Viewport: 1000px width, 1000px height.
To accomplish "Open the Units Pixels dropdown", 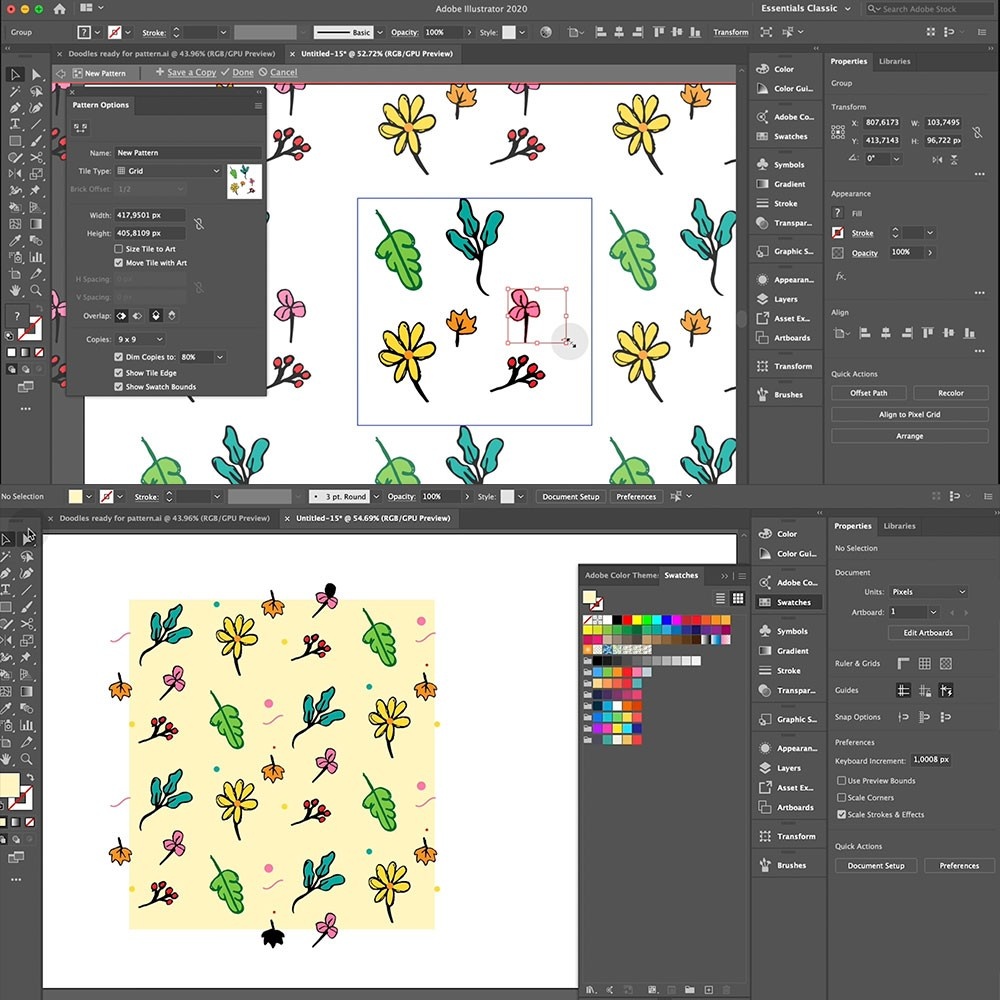I will 928,592.
